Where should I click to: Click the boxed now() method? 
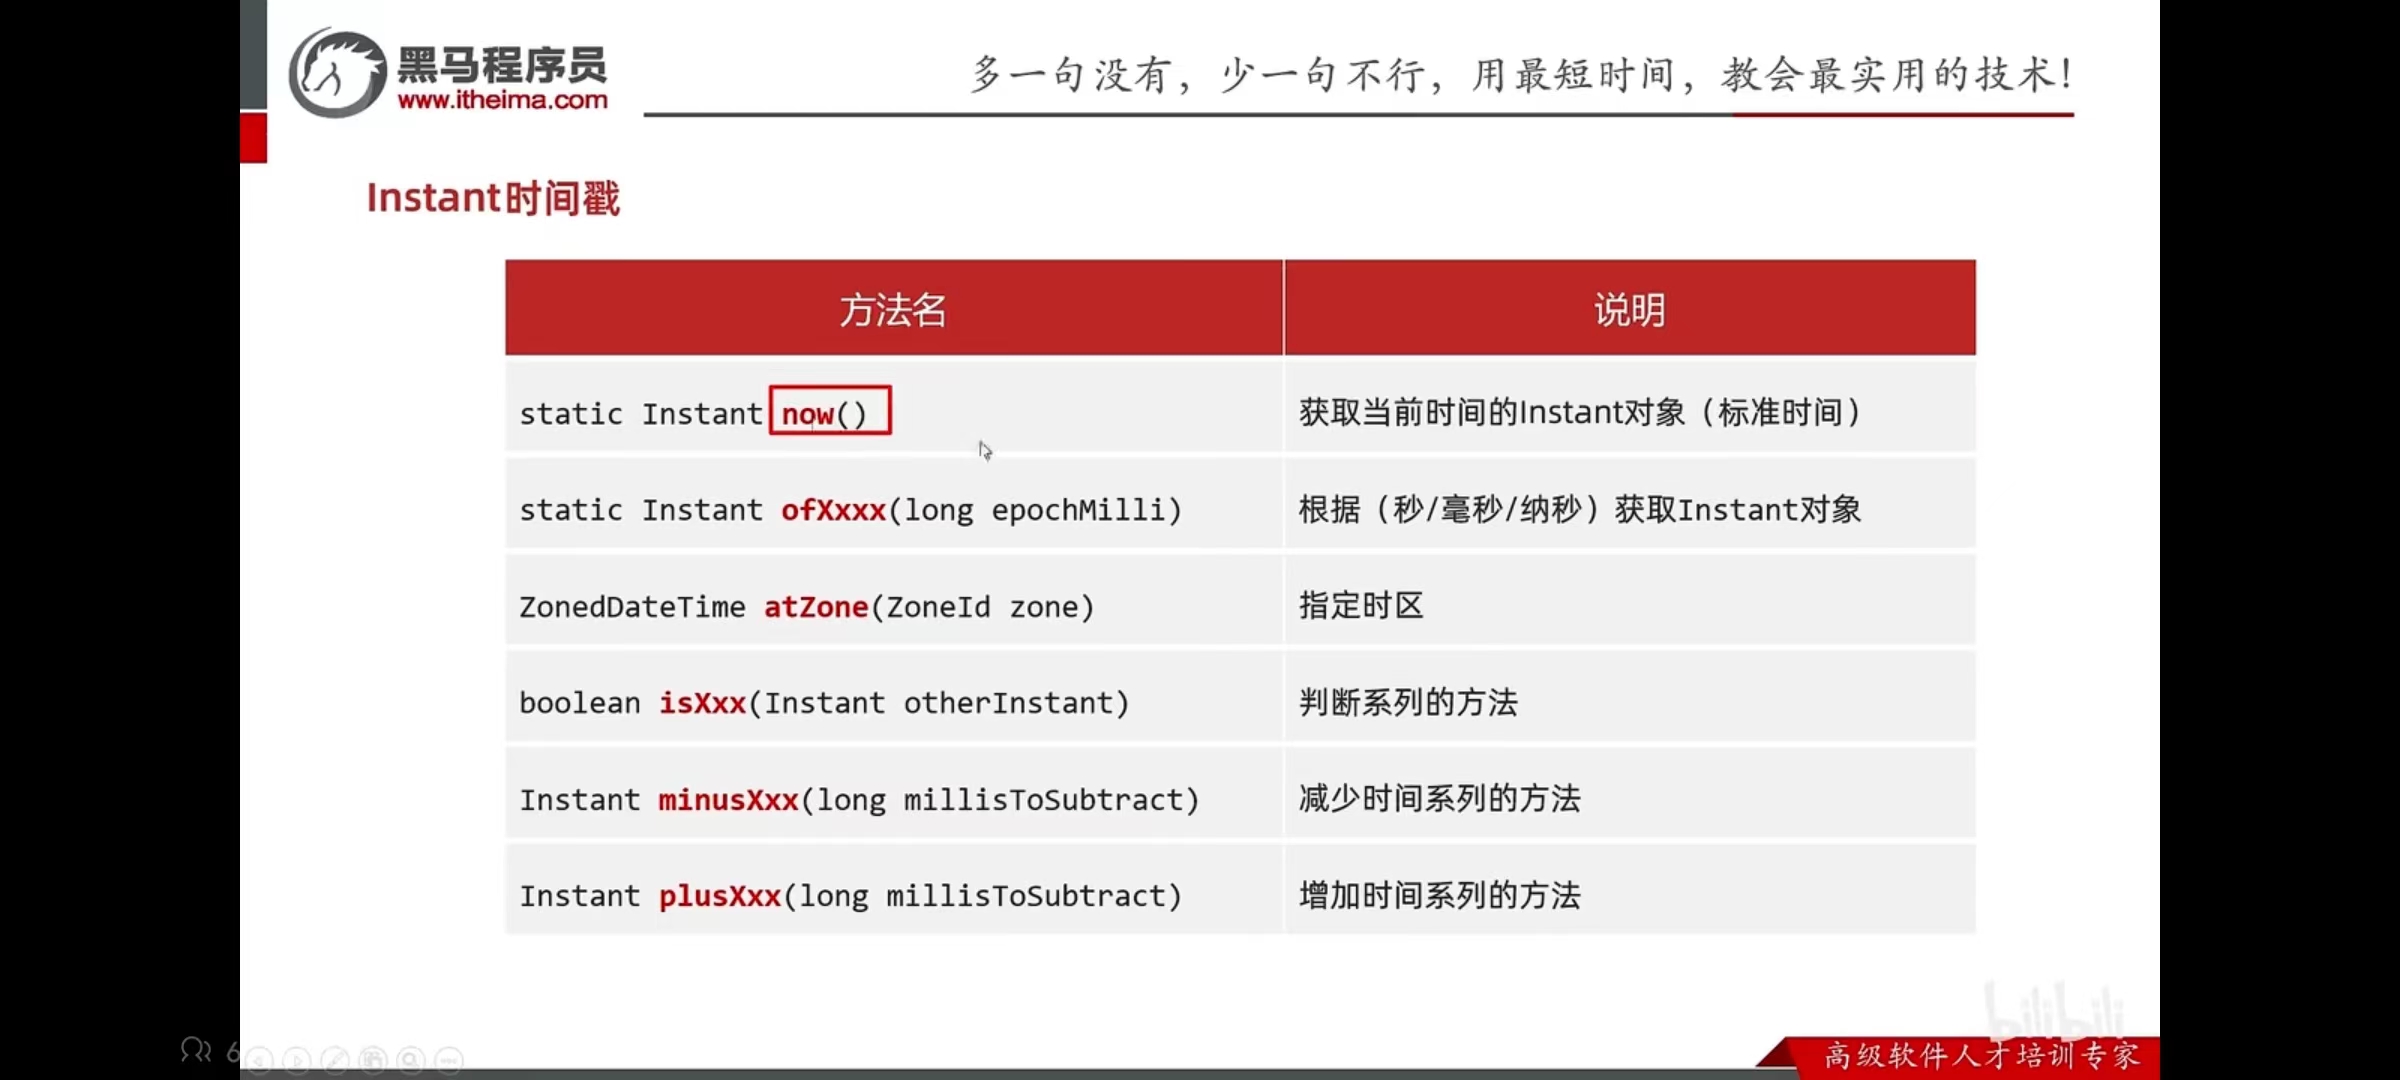[x=829, y=412]
